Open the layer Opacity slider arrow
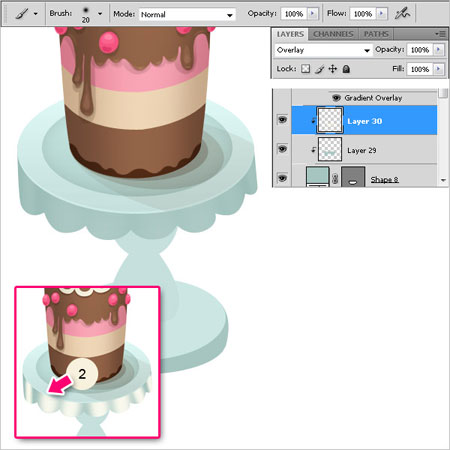 (x=438, y=50)
